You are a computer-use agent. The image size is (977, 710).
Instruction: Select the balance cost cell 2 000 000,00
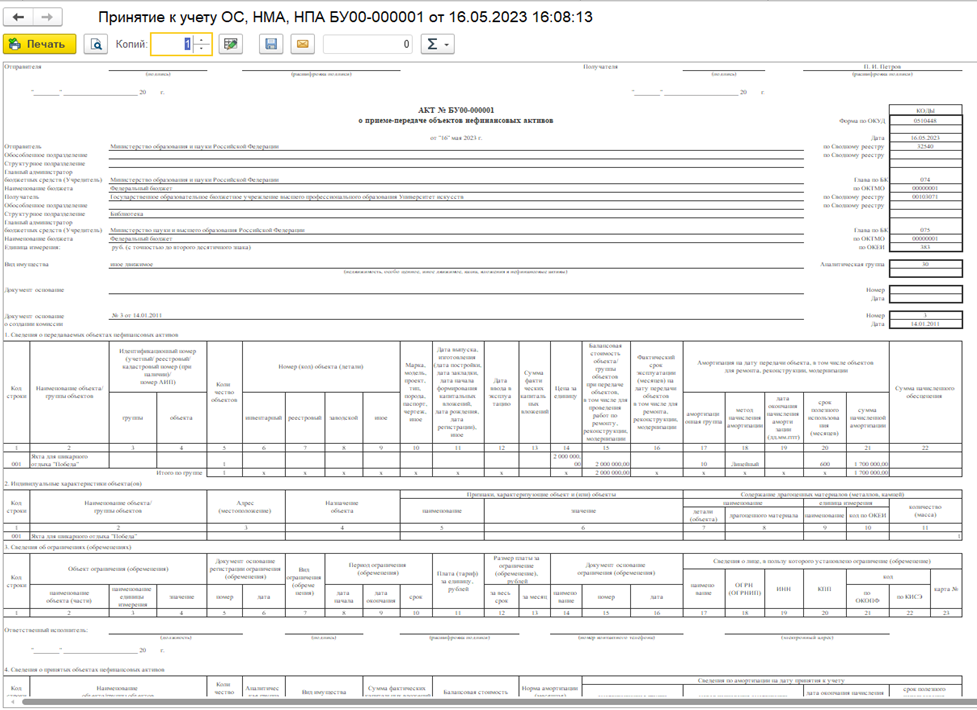605,464
